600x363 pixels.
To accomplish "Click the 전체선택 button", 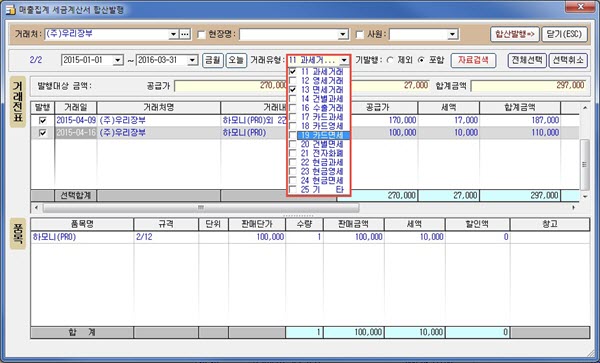I will [527, 60].
